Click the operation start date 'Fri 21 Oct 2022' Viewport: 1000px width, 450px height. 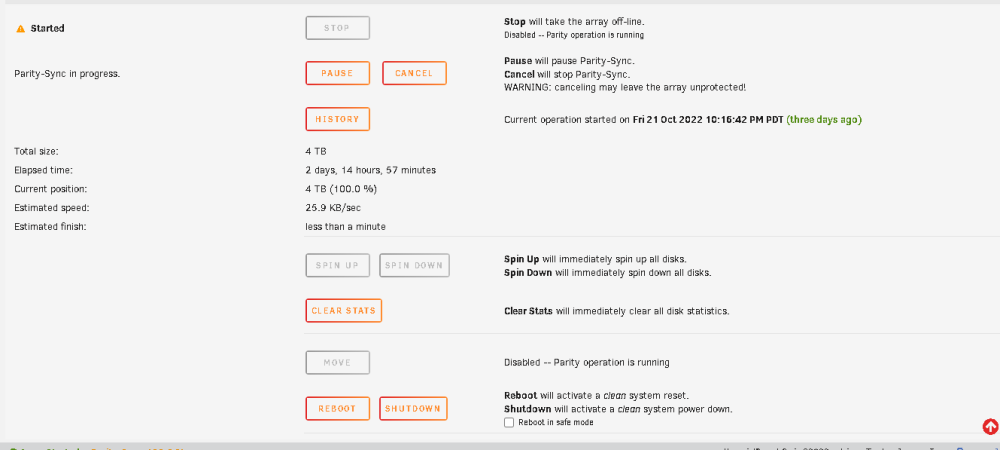[x=664, y=120]
